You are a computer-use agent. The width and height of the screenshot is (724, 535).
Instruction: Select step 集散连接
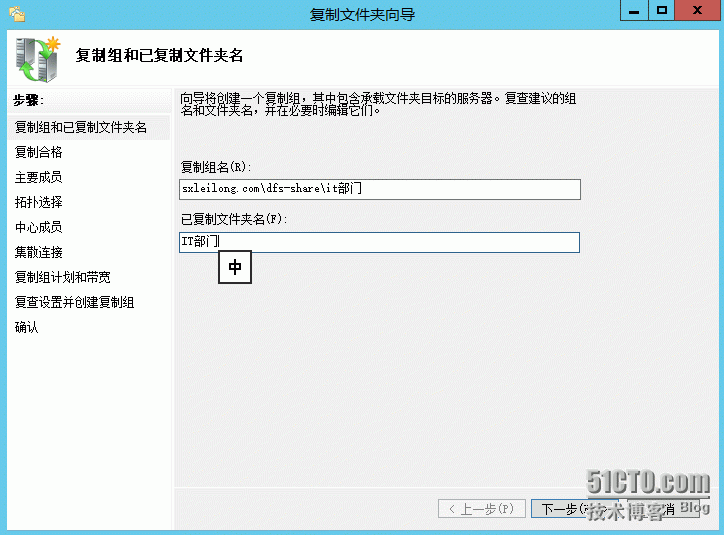pos(38,252)
